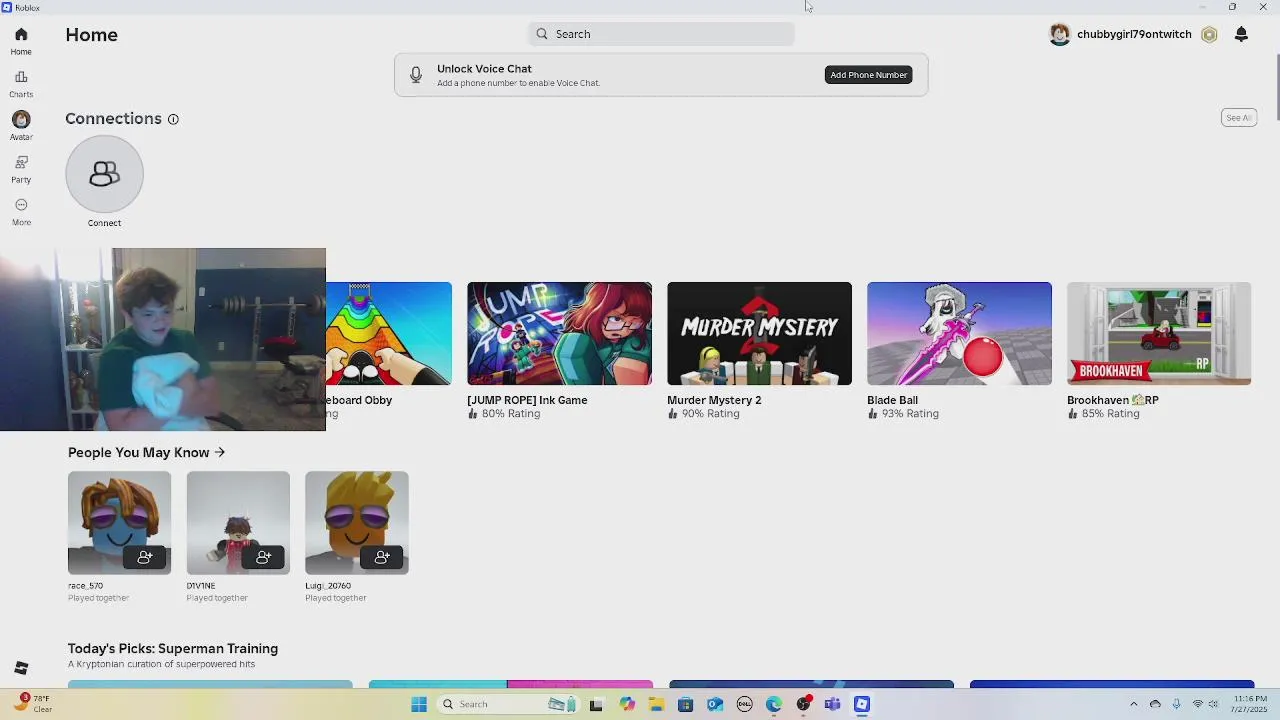Open the Roblox taskbar icon
This screenshot has height=720, width=1280.
[x=862, y=704]
